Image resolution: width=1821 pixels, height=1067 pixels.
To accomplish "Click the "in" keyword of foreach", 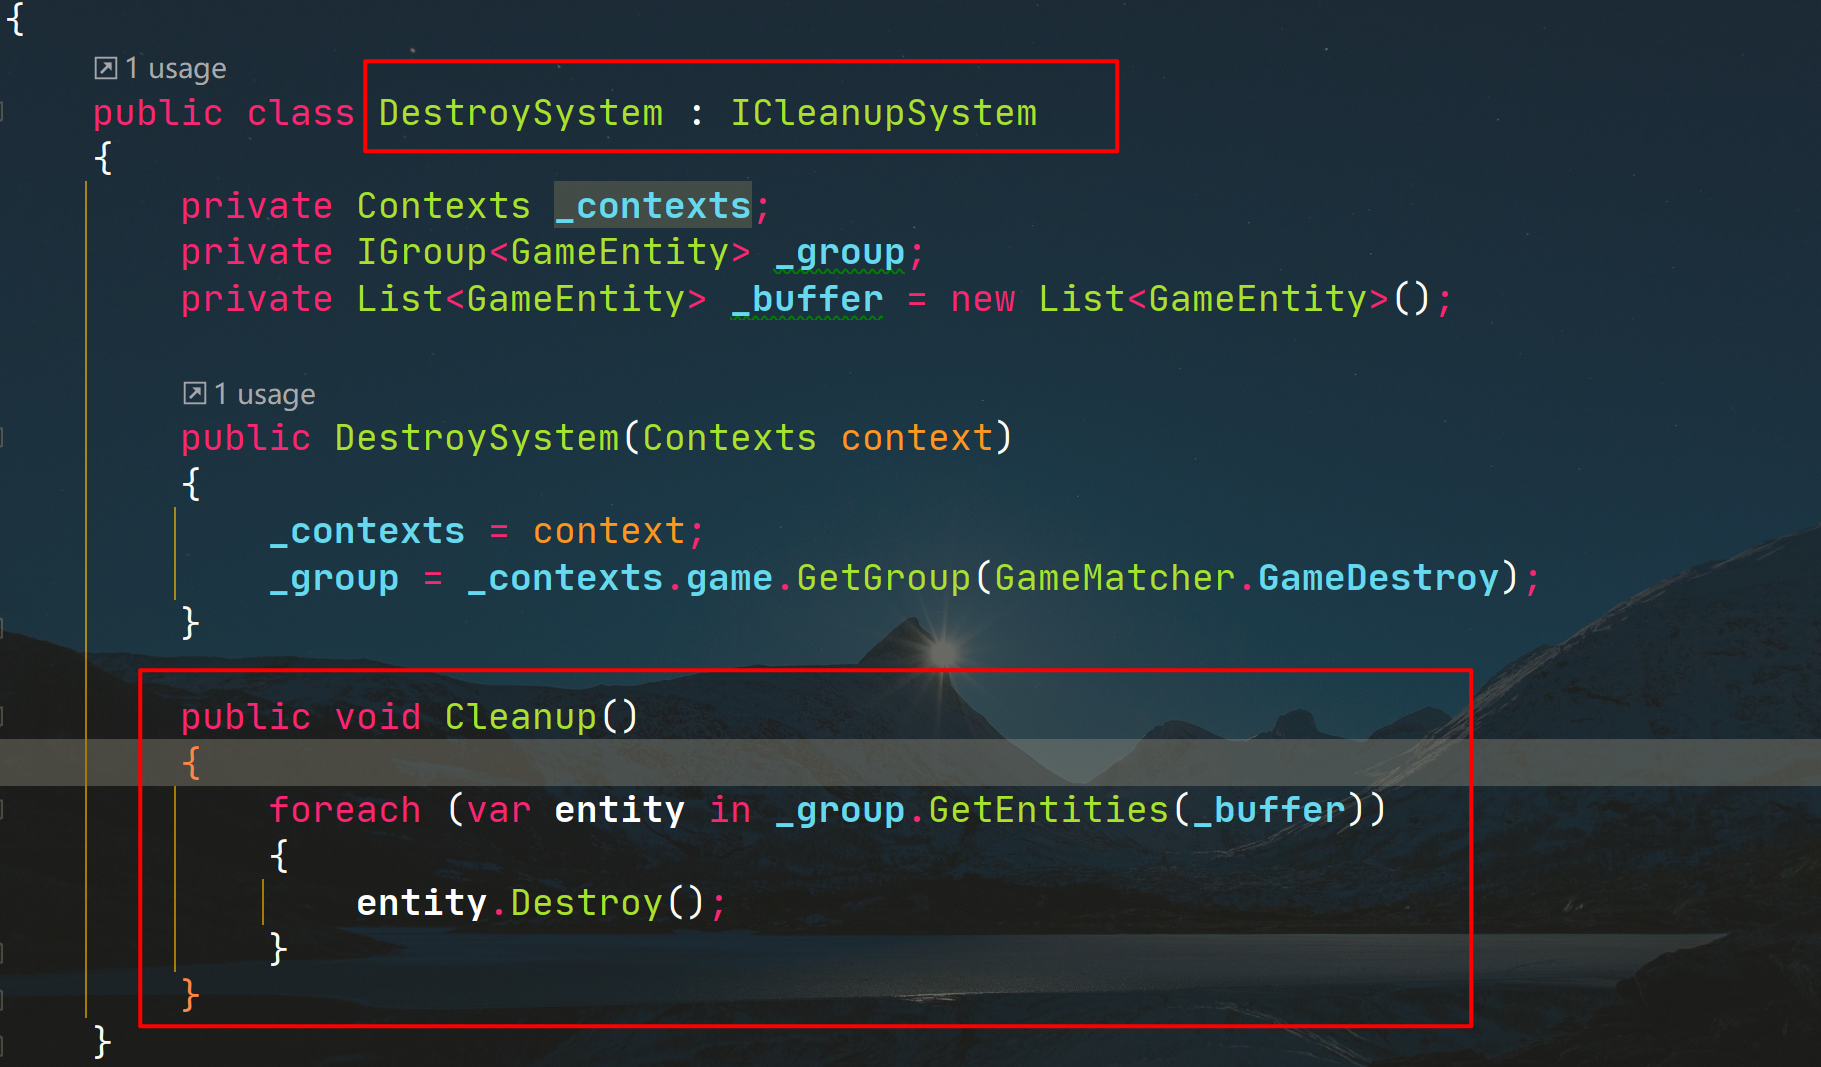I will point(730,810).
